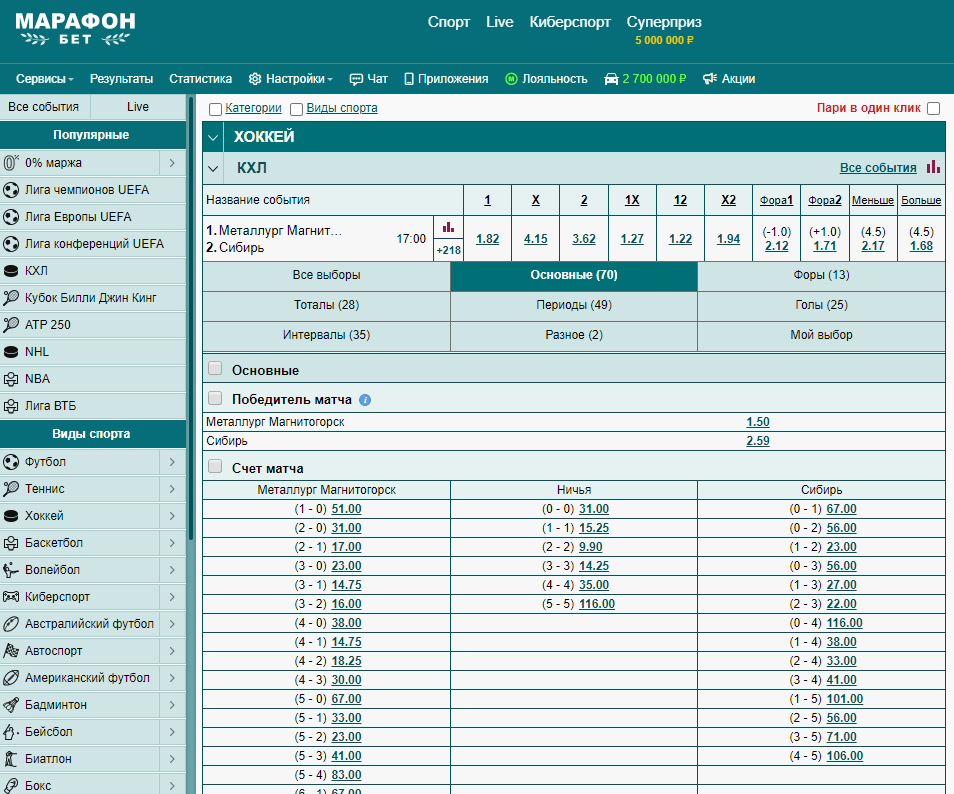Screen dimensions: 954x794
Task: Expand the Хоккей sport arrow in sidebar
Action: [x=172, y=516]
